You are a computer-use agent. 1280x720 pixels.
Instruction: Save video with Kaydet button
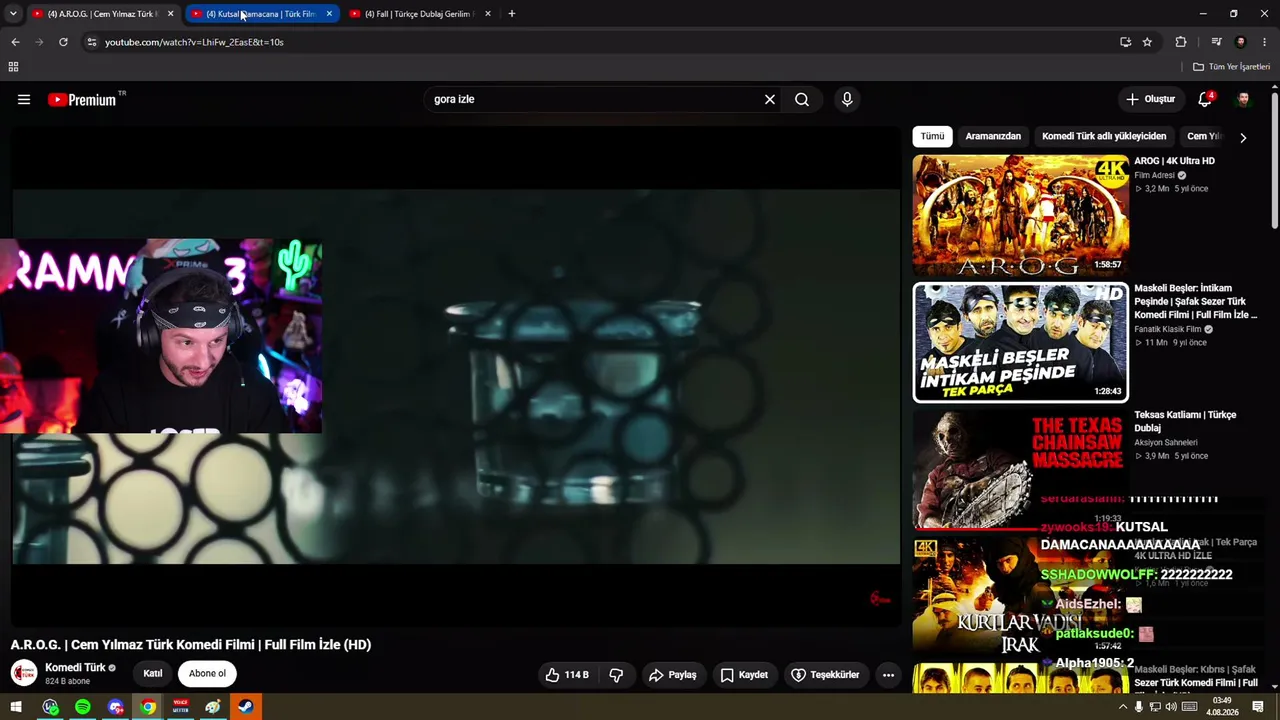pyautogui.click(x=744, y=675)
